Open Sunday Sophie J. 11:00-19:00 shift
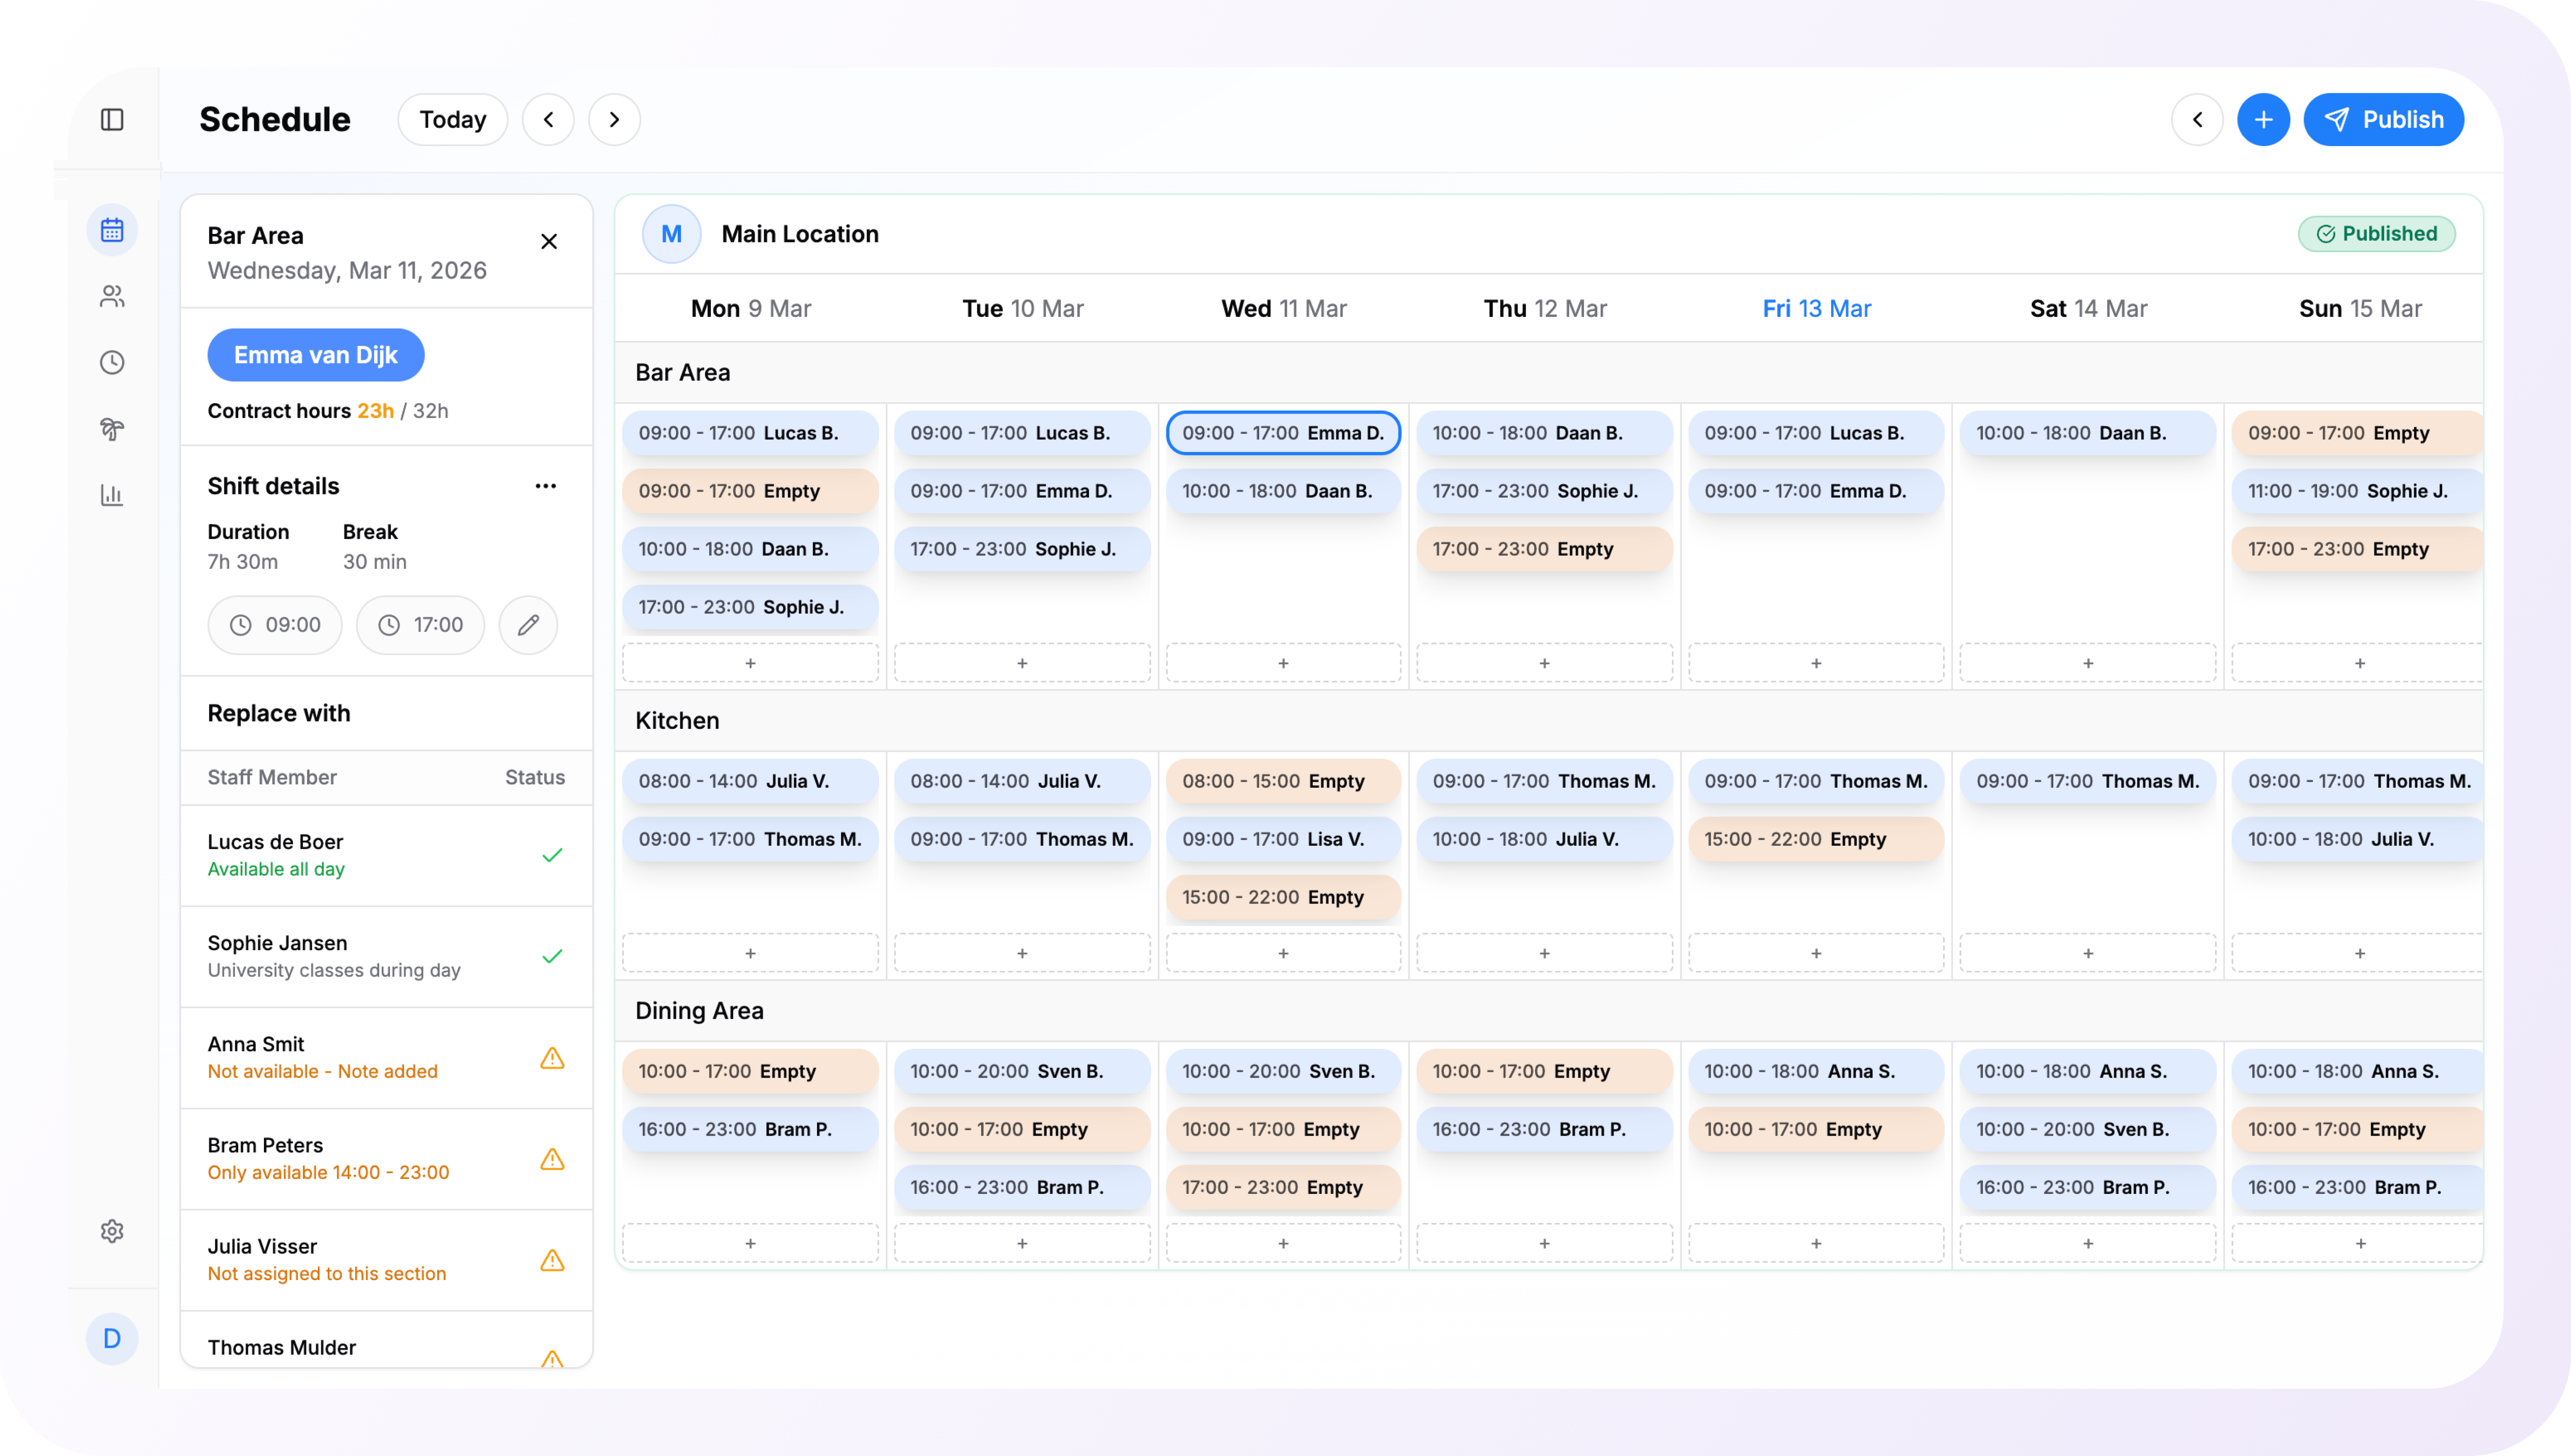2571x1456 pixels. (2359, 491)
